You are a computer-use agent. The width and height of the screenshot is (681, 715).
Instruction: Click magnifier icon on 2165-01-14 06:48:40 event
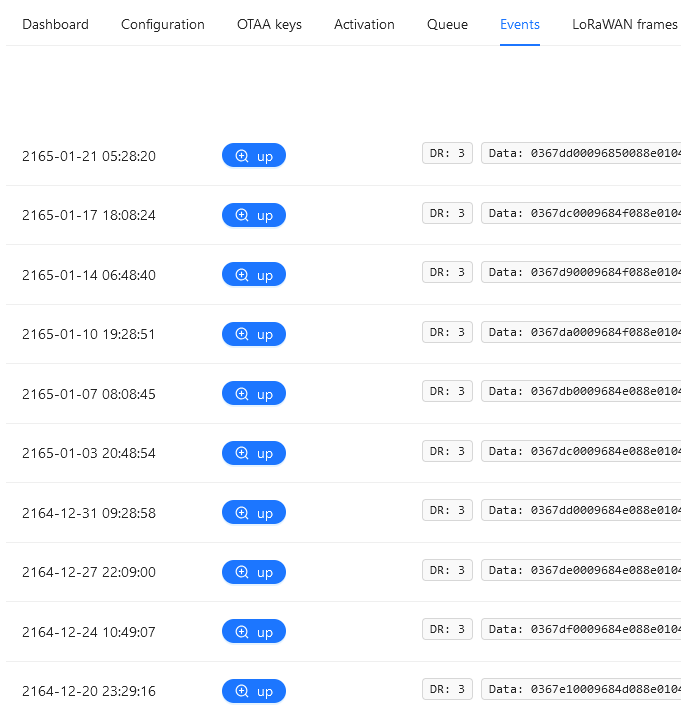(x=241, y=275)
